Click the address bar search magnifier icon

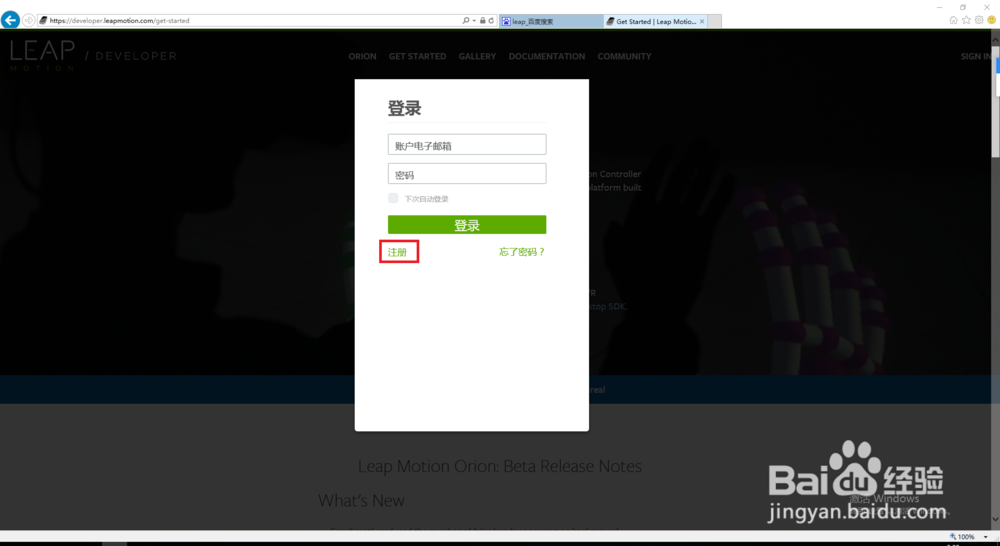[x=466, y=20]
